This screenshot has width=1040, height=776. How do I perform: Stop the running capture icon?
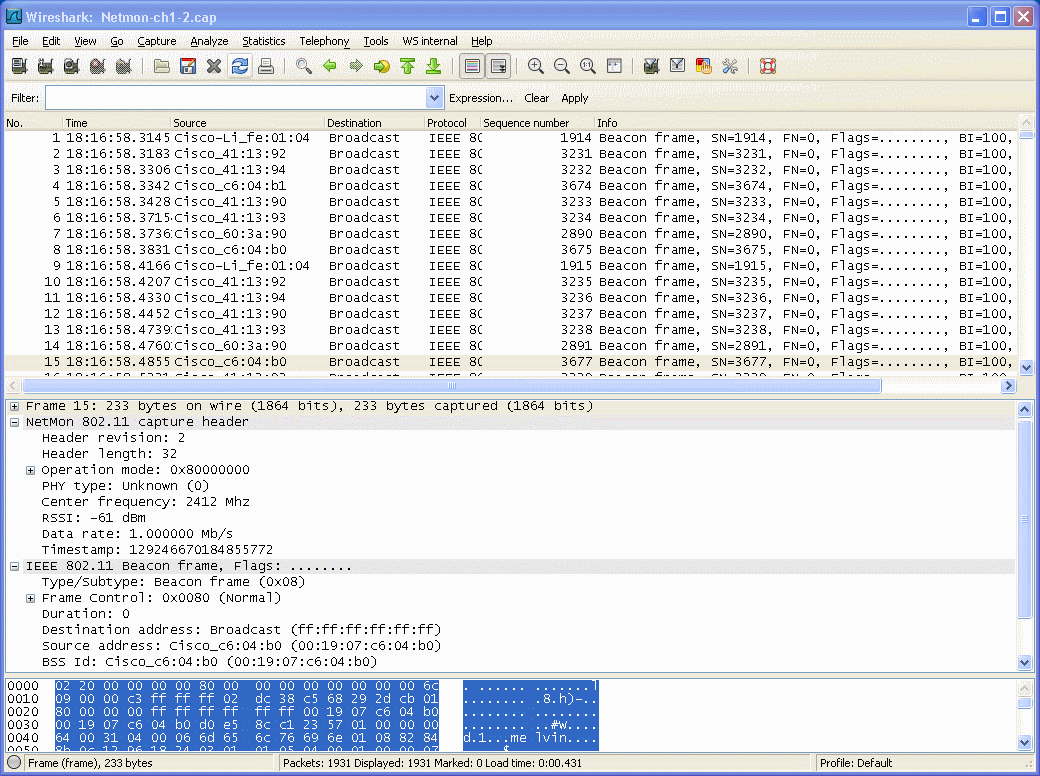pyautogui.click(x=98, y=66)
